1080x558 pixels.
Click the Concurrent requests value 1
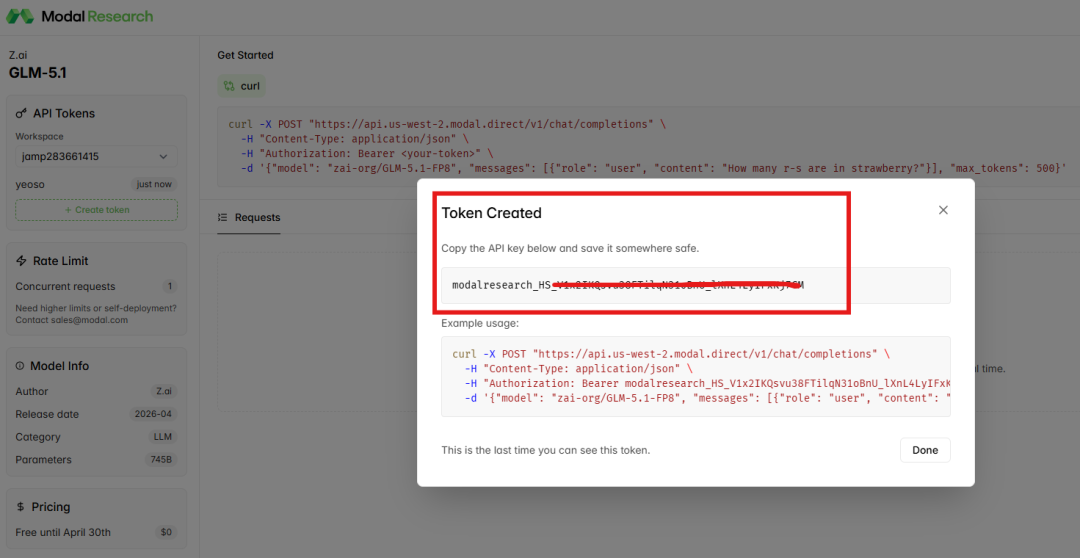point(169,287)
